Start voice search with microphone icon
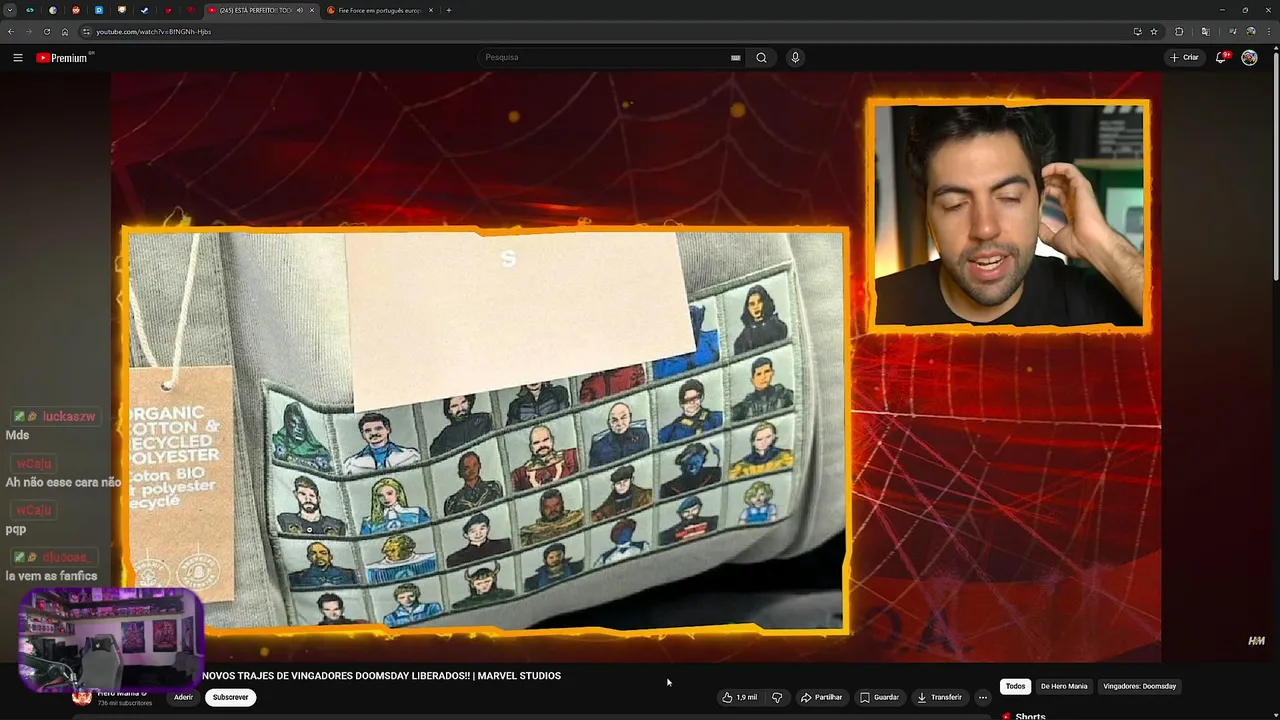Viewport: 1280px width, 720px height. pos(795,58)
